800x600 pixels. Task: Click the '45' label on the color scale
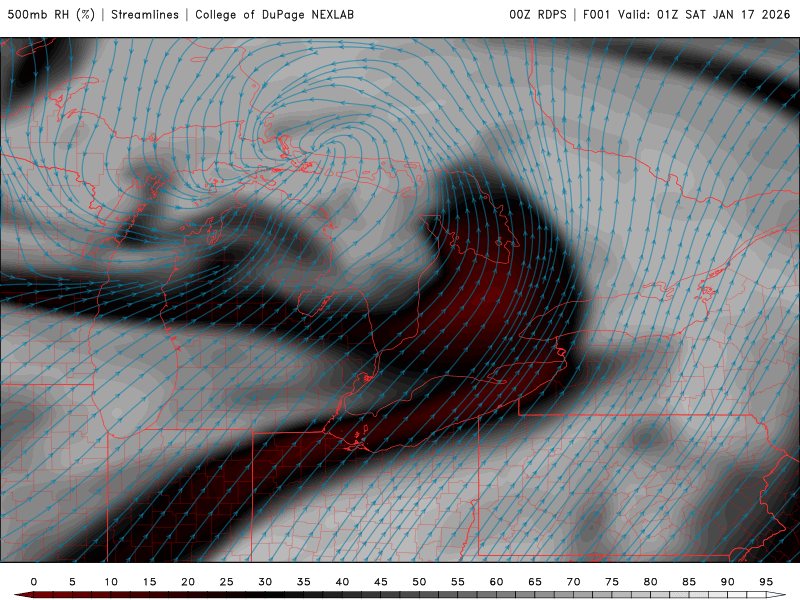(381, 582)
